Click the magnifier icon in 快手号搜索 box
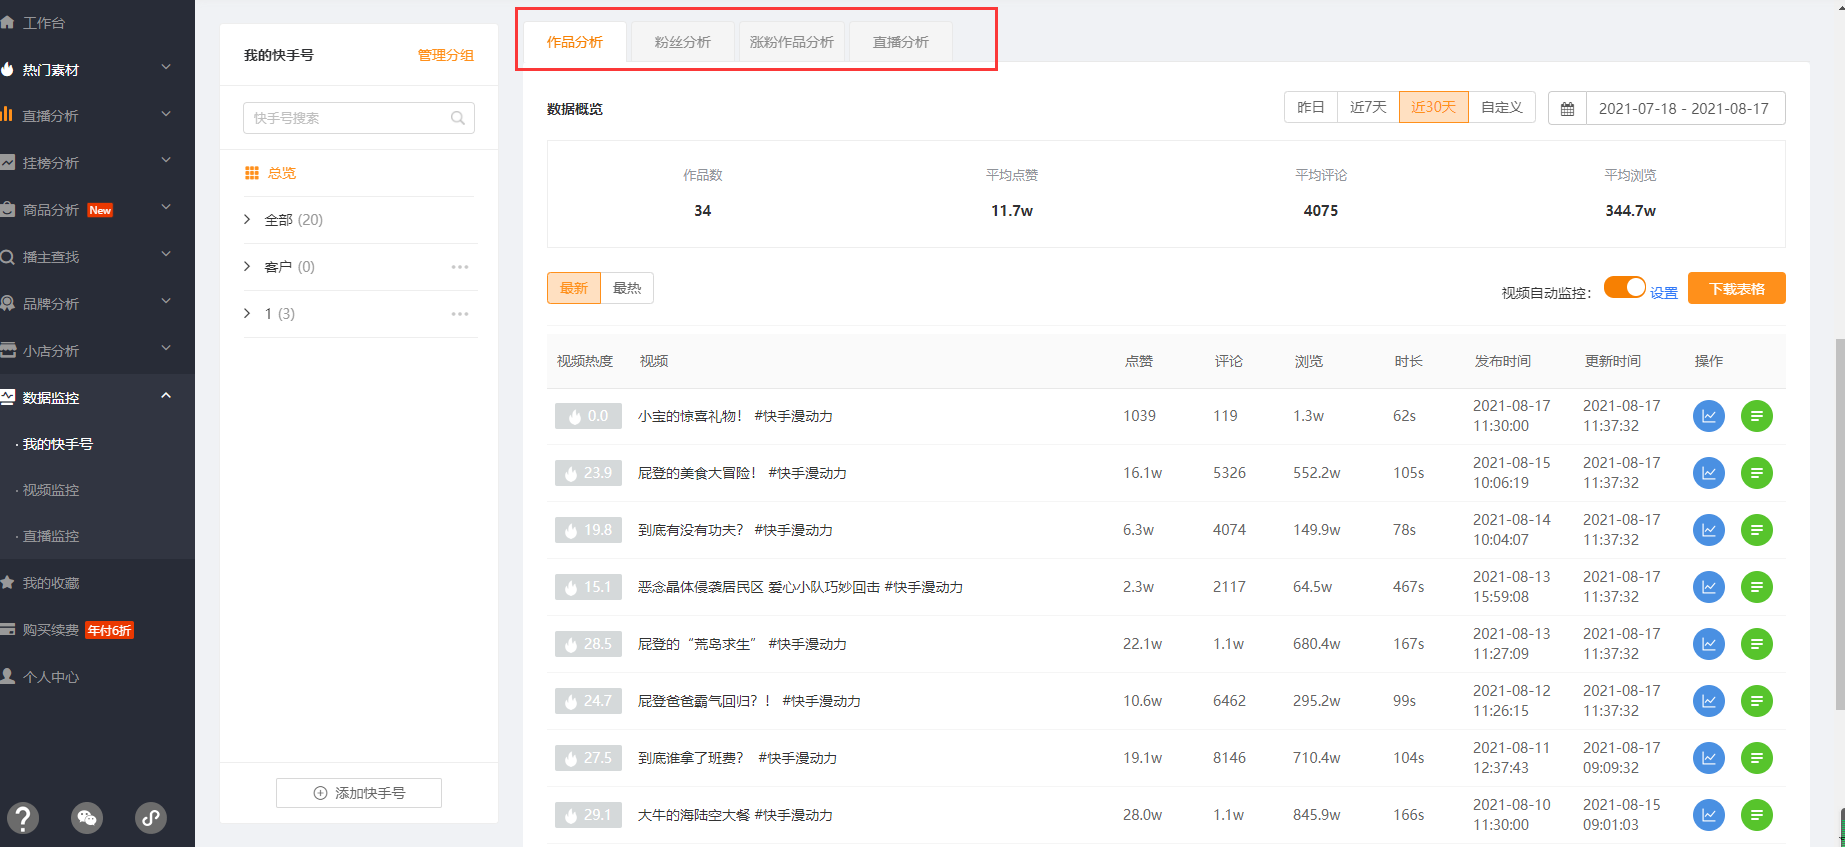This screenshot has height=847, width=1845. pos(458,118)
